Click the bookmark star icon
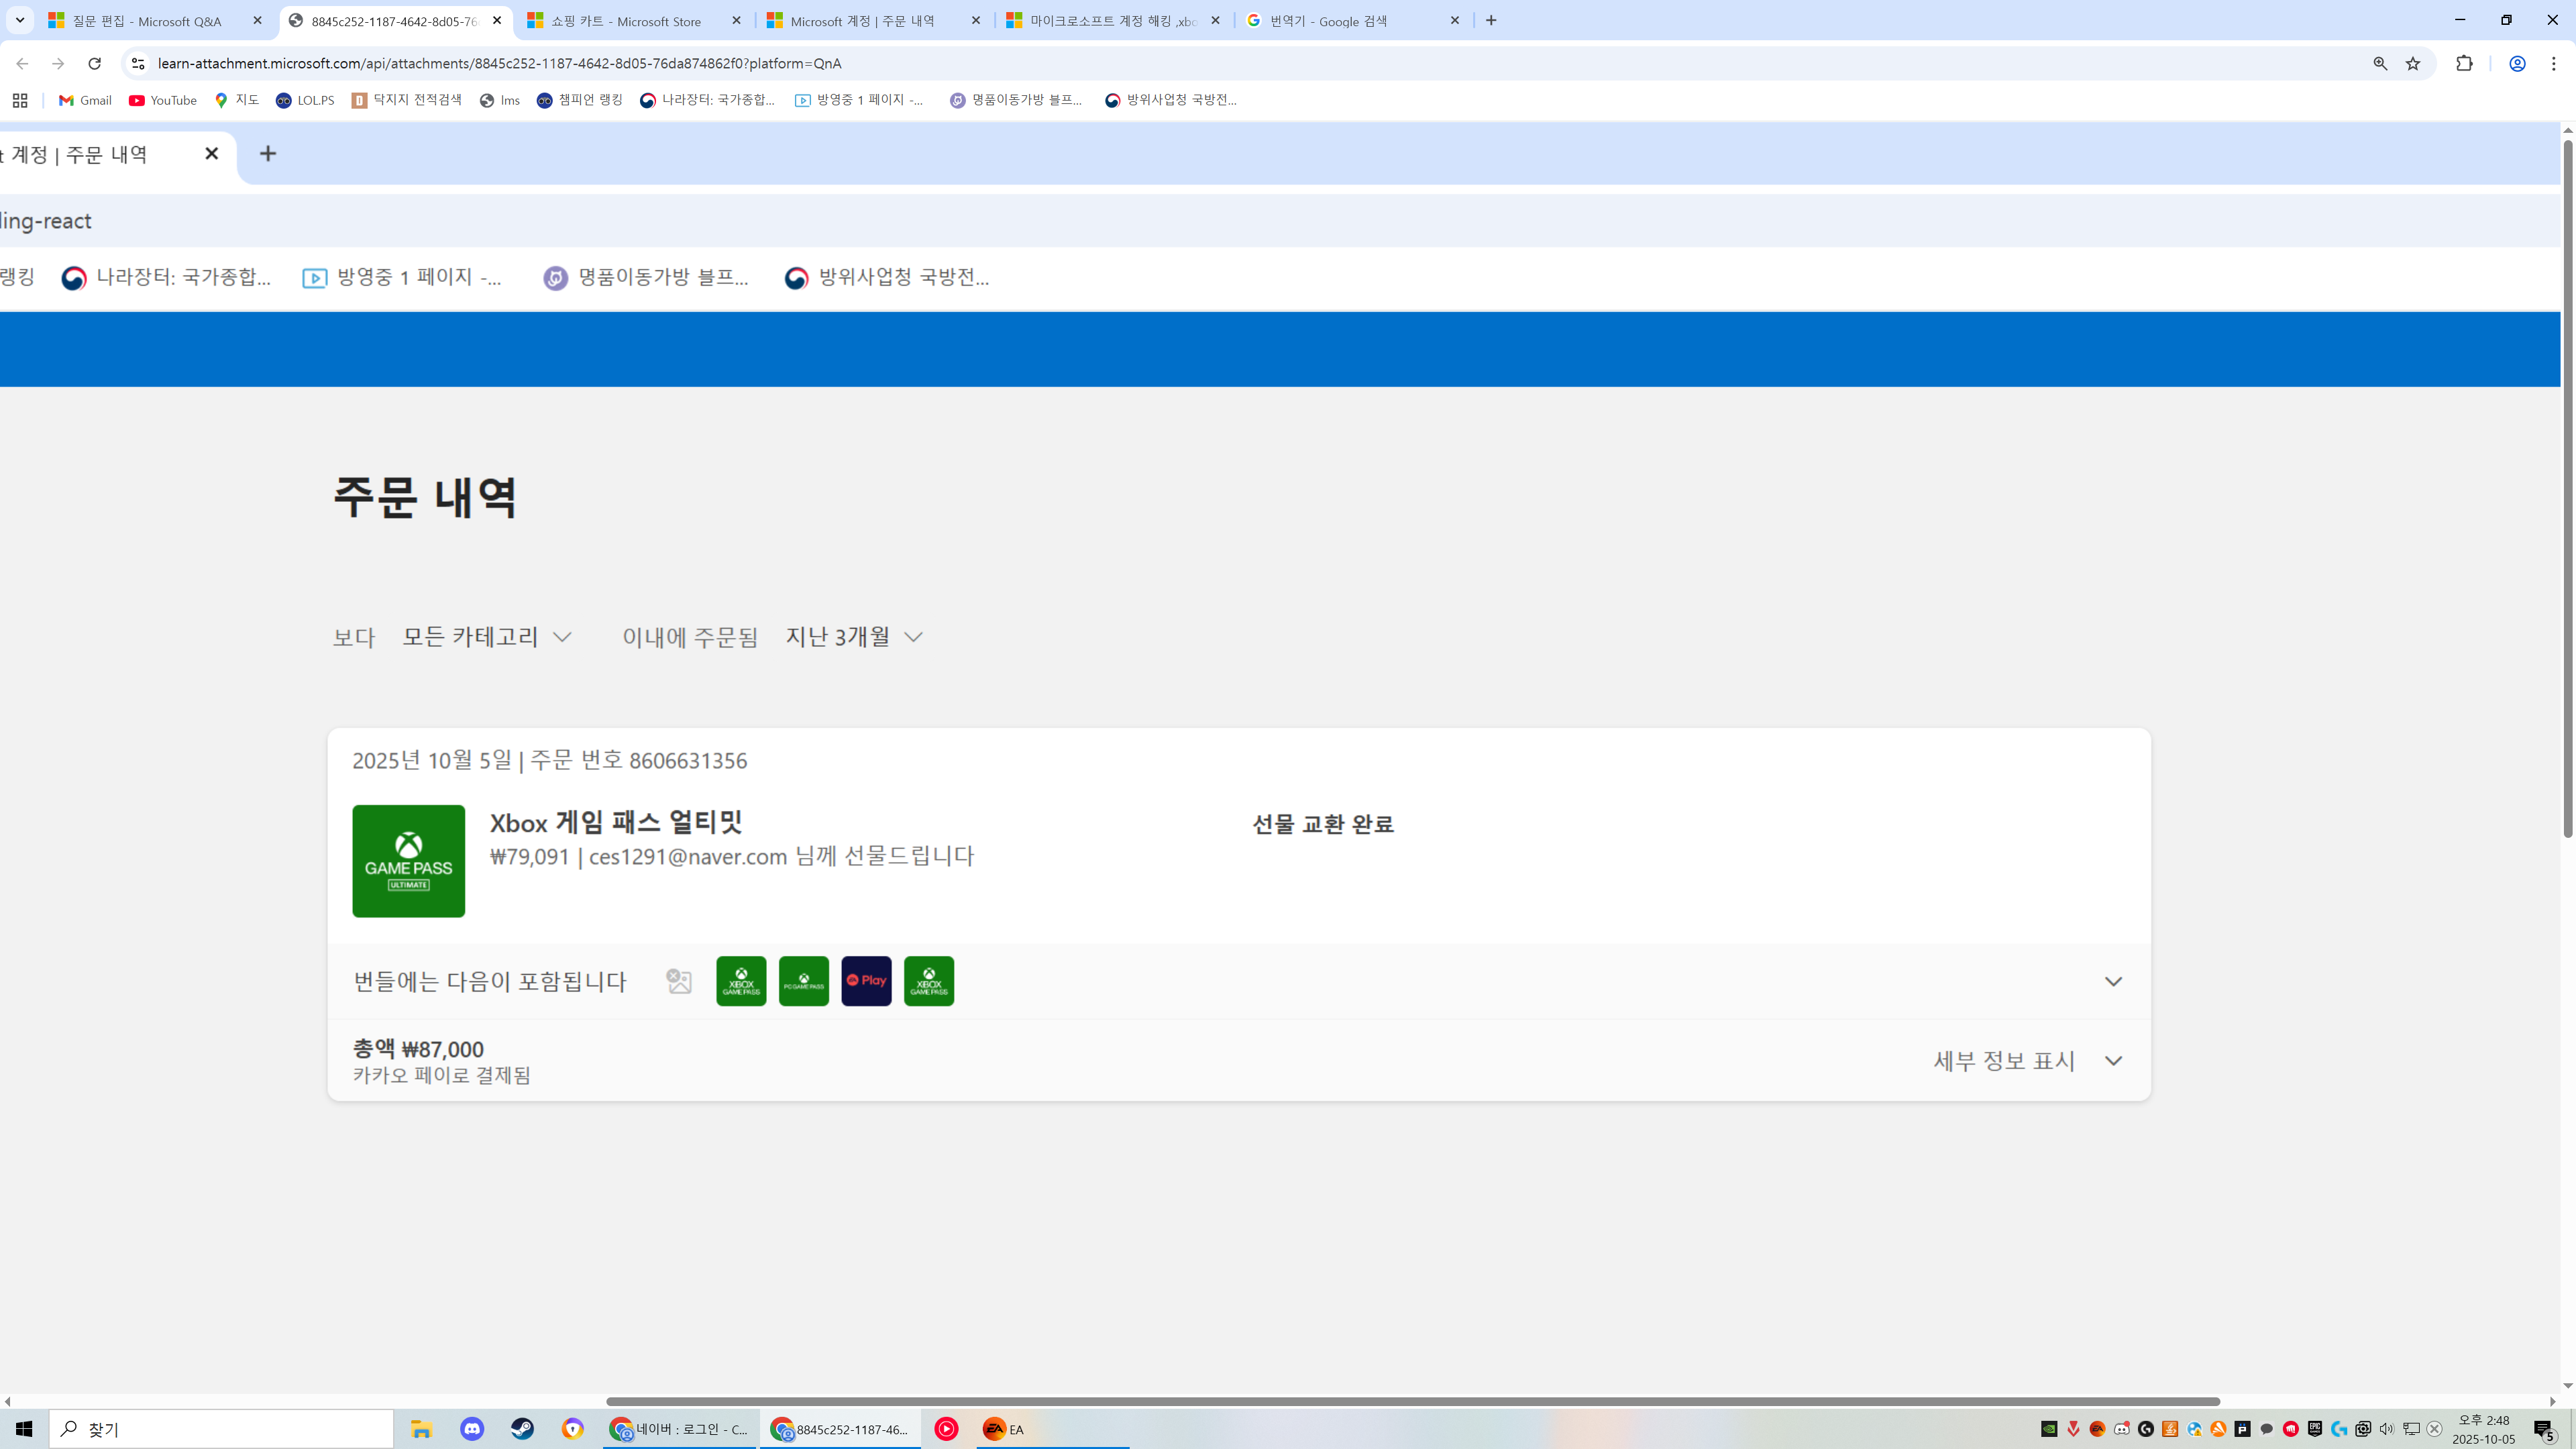 click(2413, 63)
